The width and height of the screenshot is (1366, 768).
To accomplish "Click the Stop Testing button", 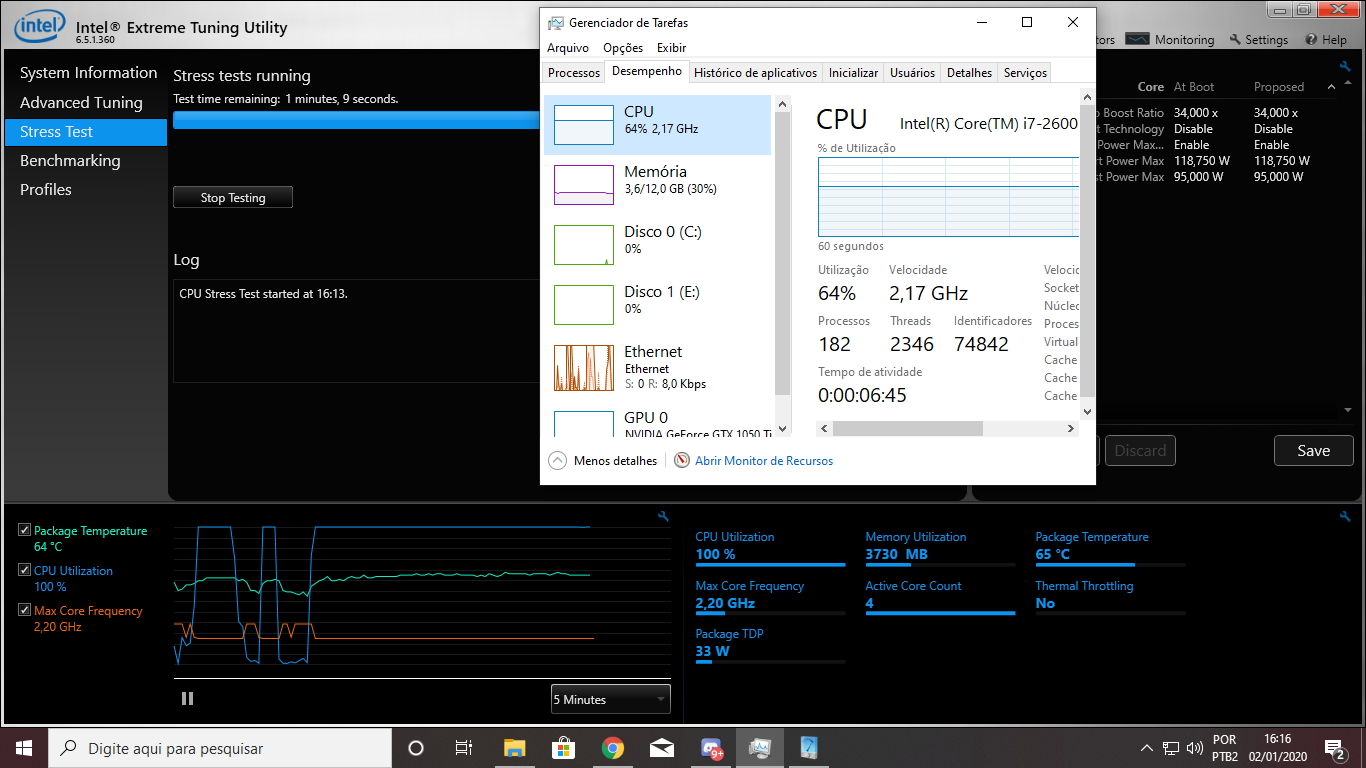I will [233, 197].
